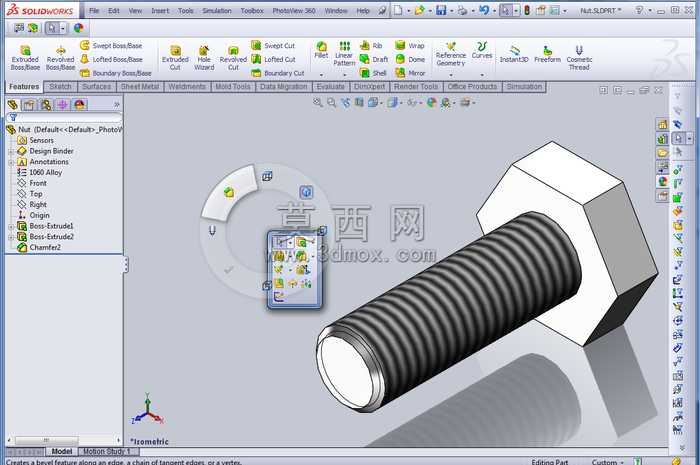Switch to the Evaluate tab
Screen dimensions: 700x465
pyautogui.click(x=330, y=87)
